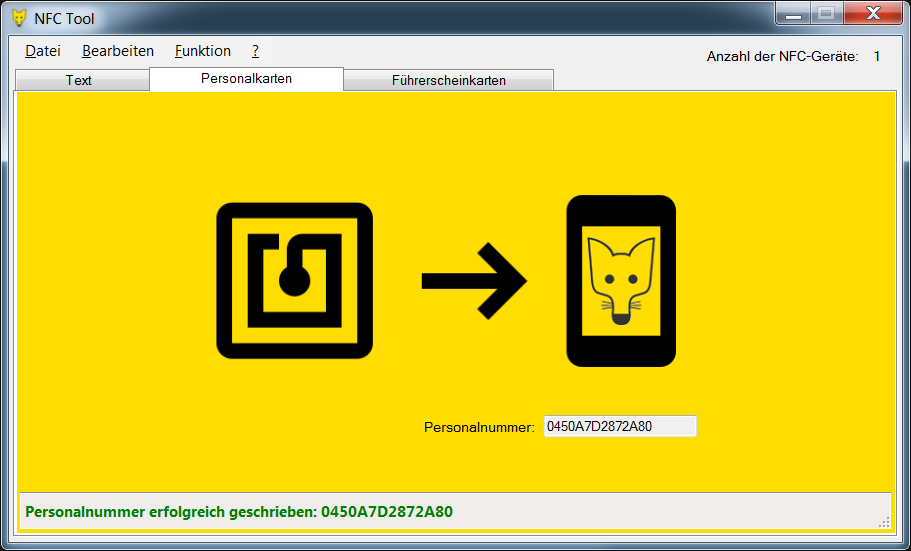Maximize the NFC Tool window

[x=825, y=14]
